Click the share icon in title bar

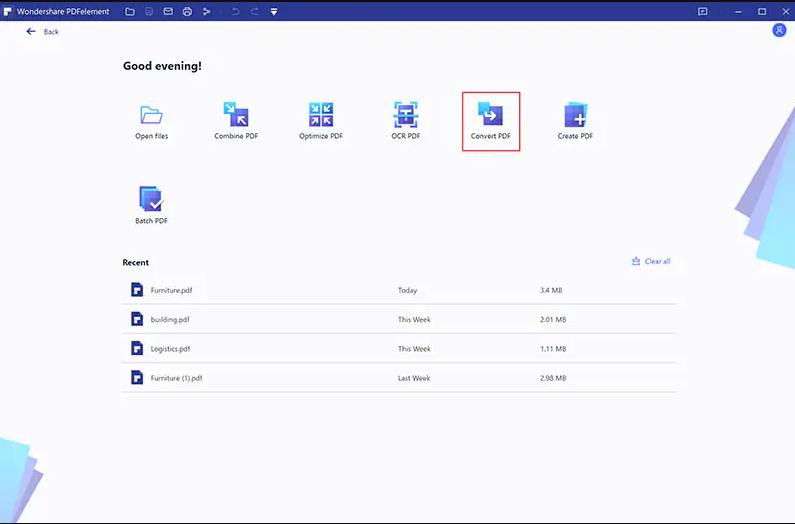tap(206, 11)
